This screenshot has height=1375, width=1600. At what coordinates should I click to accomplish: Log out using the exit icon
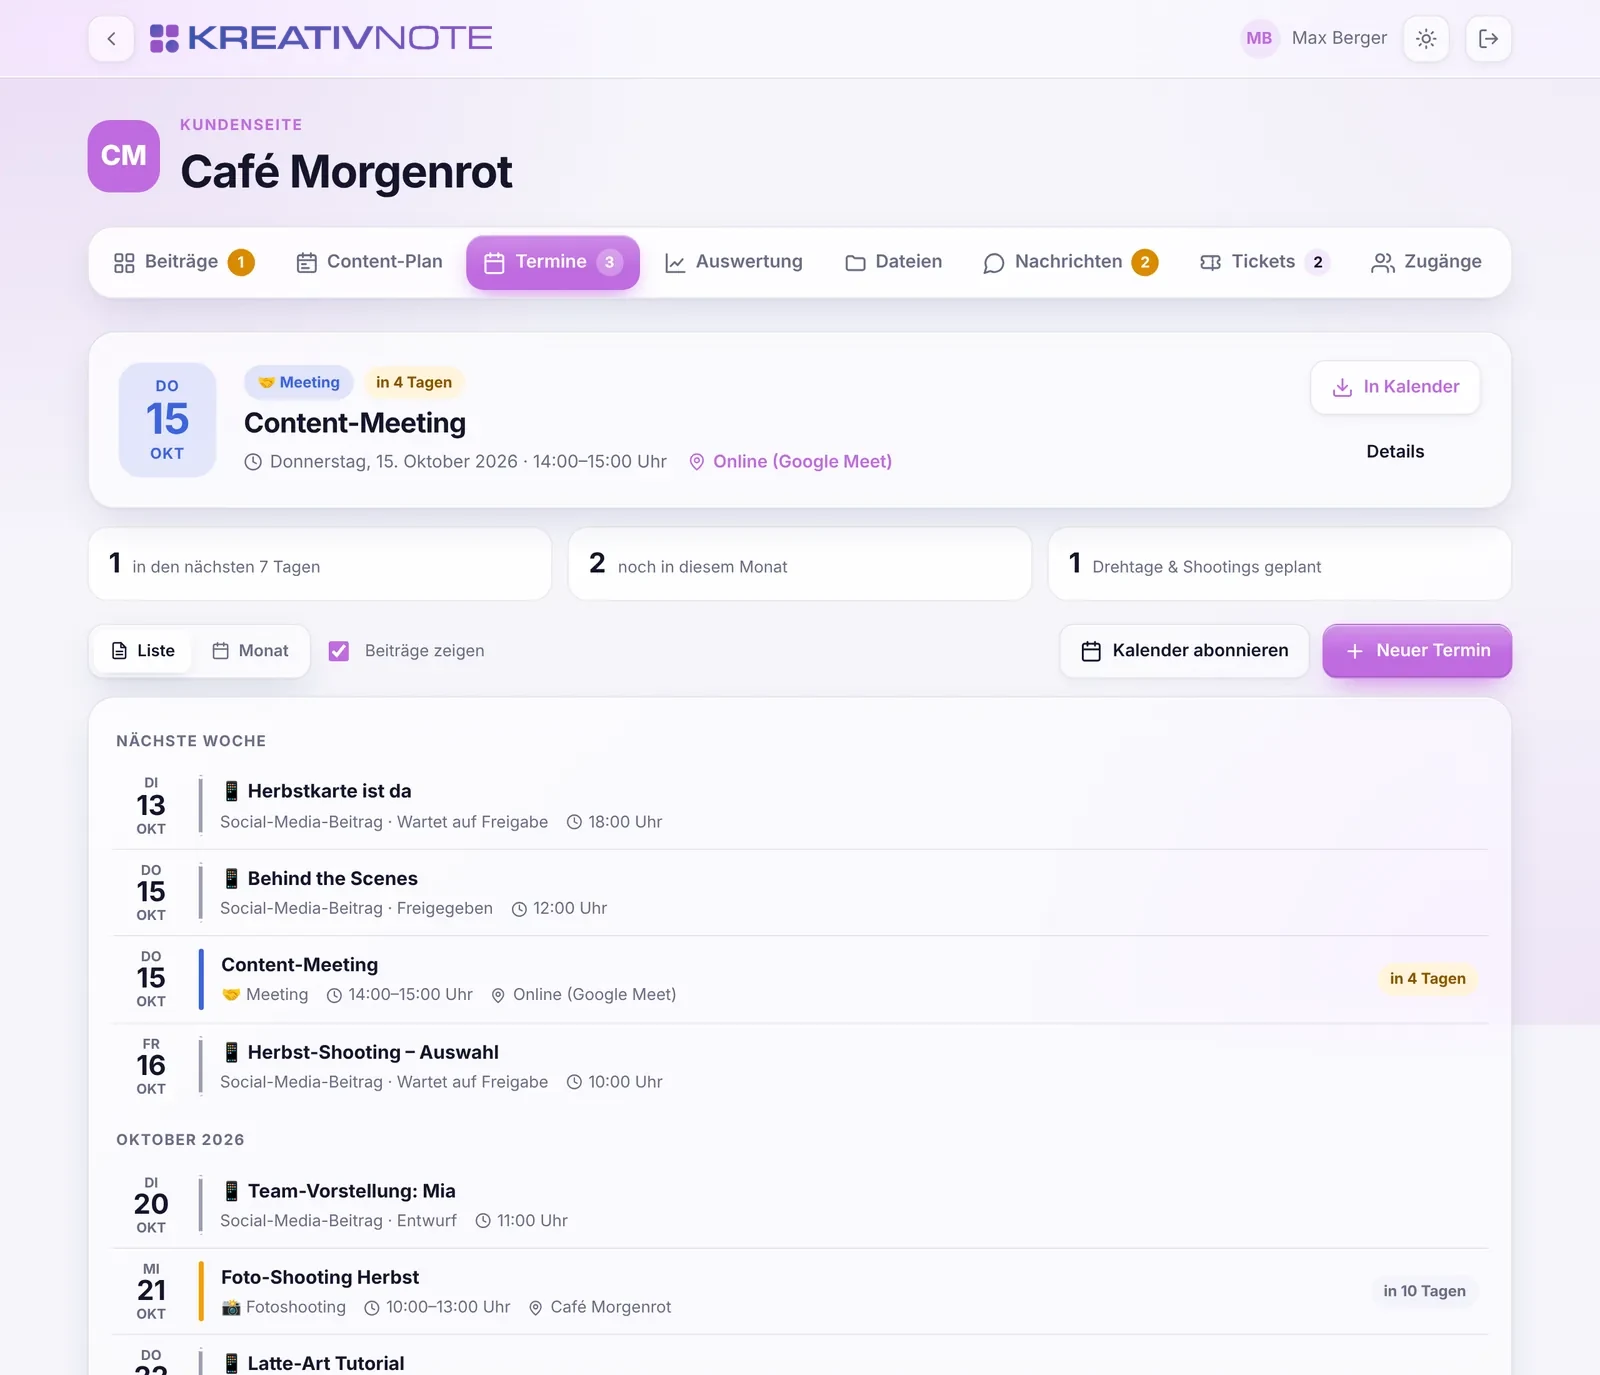coord(1488,39)
